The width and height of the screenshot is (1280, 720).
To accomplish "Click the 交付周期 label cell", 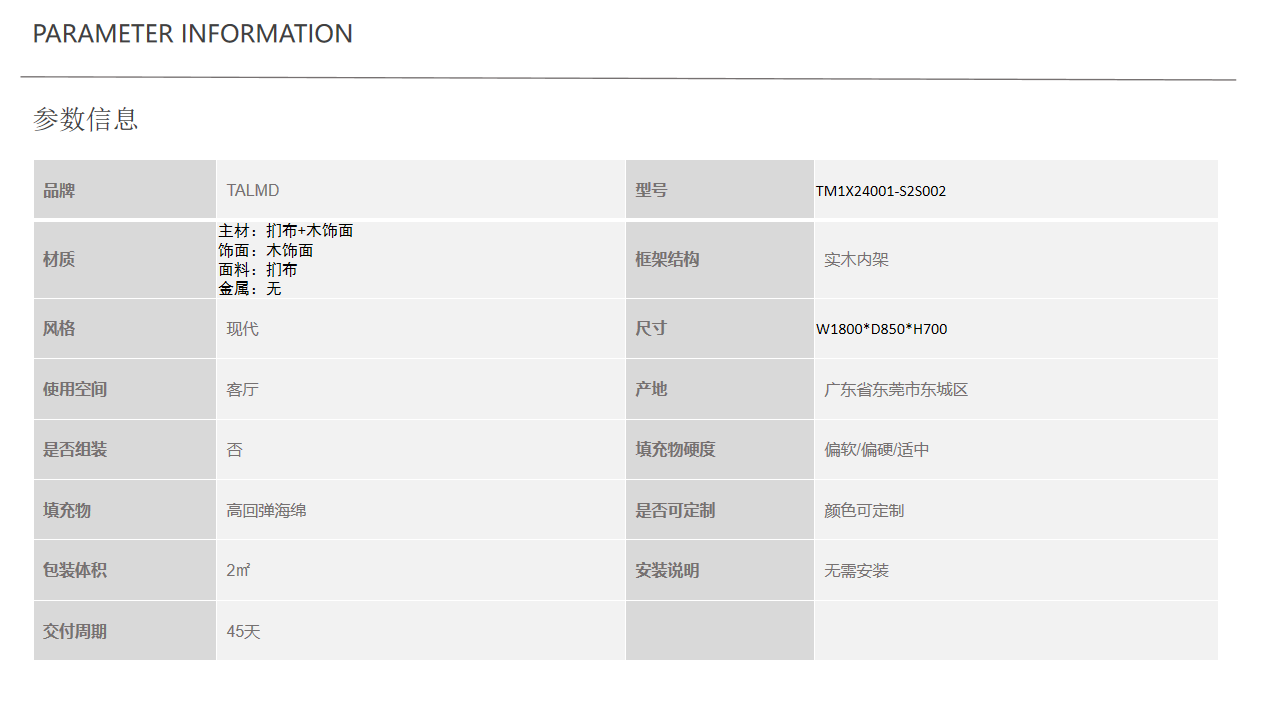I will (75, 632).
